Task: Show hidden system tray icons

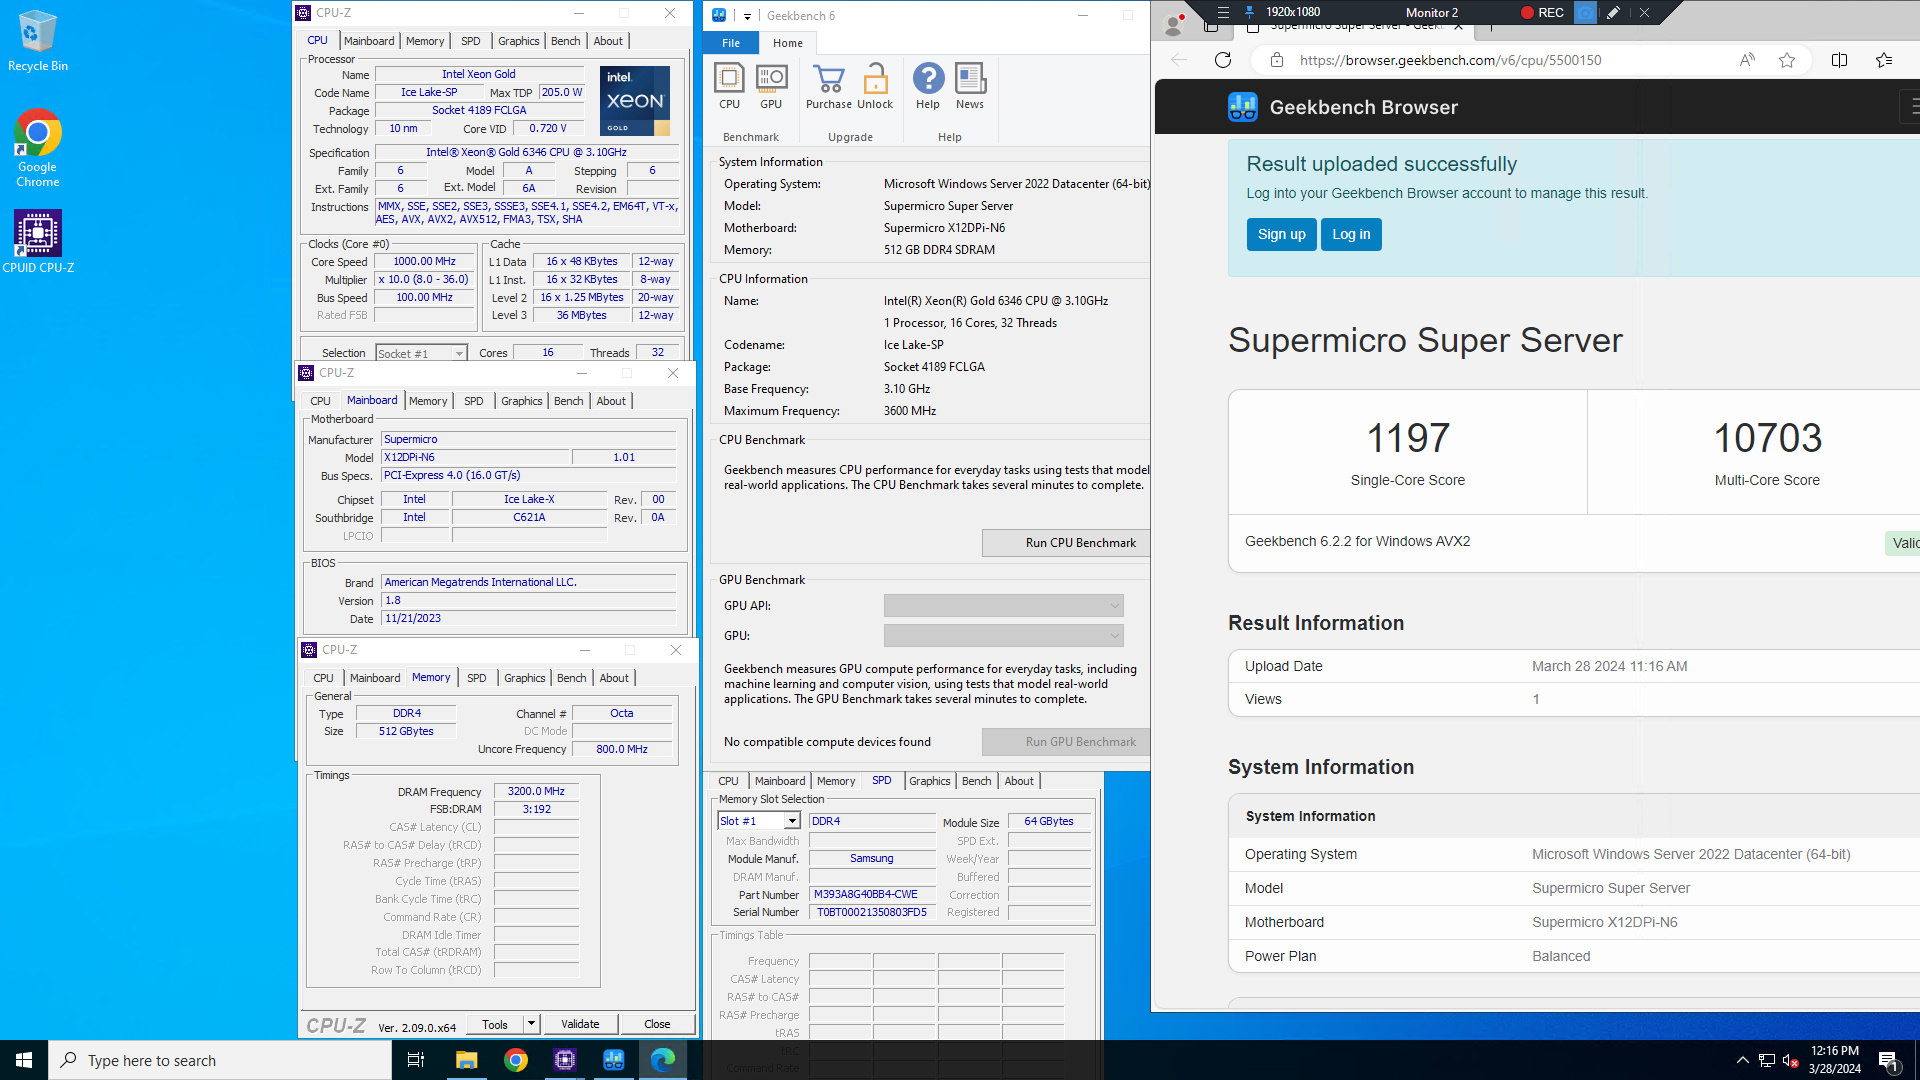Action: (1742, 1060)
